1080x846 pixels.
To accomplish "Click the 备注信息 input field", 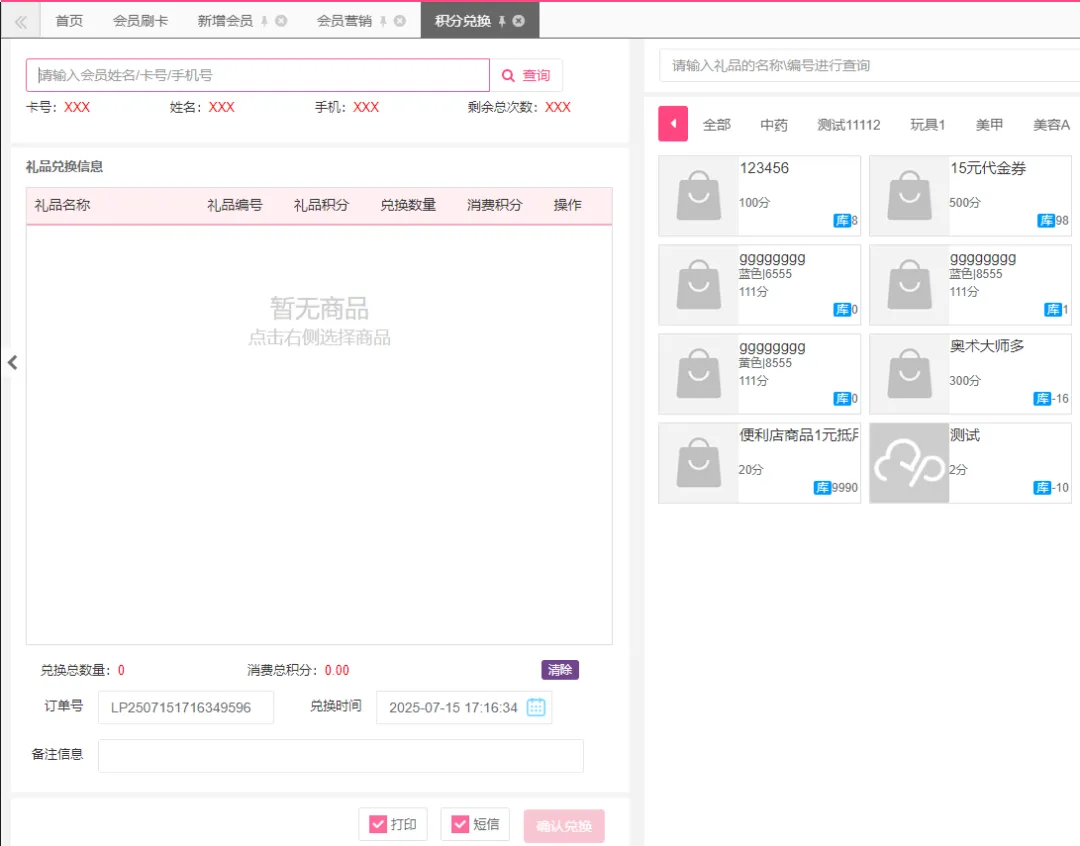I will [x=340, y=756].
